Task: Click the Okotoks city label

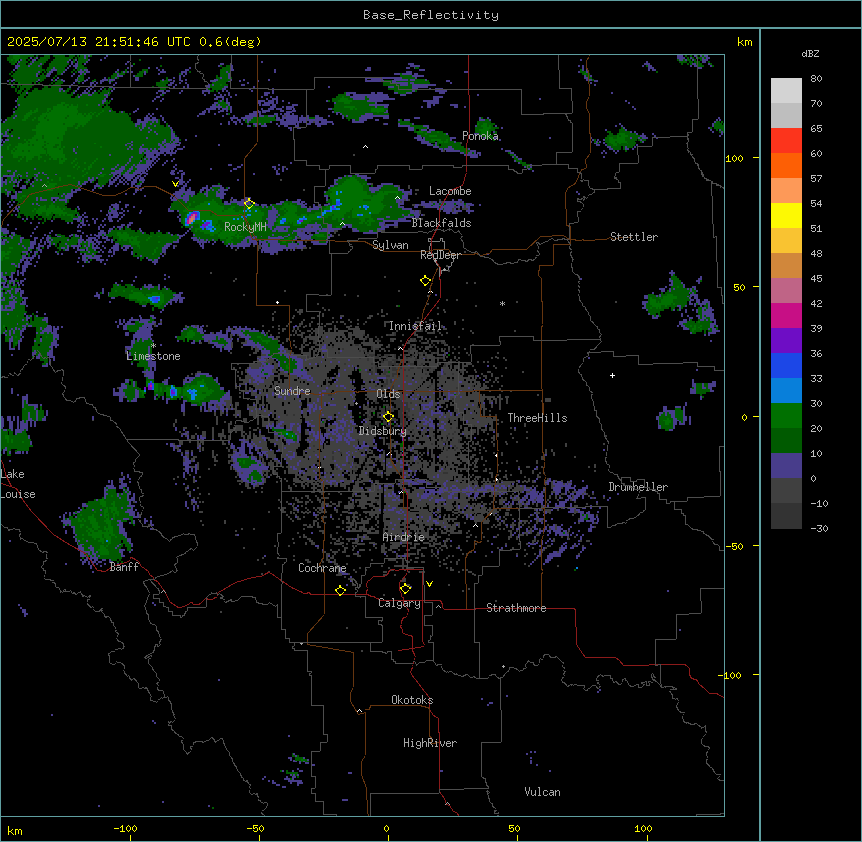Action: 412,700
